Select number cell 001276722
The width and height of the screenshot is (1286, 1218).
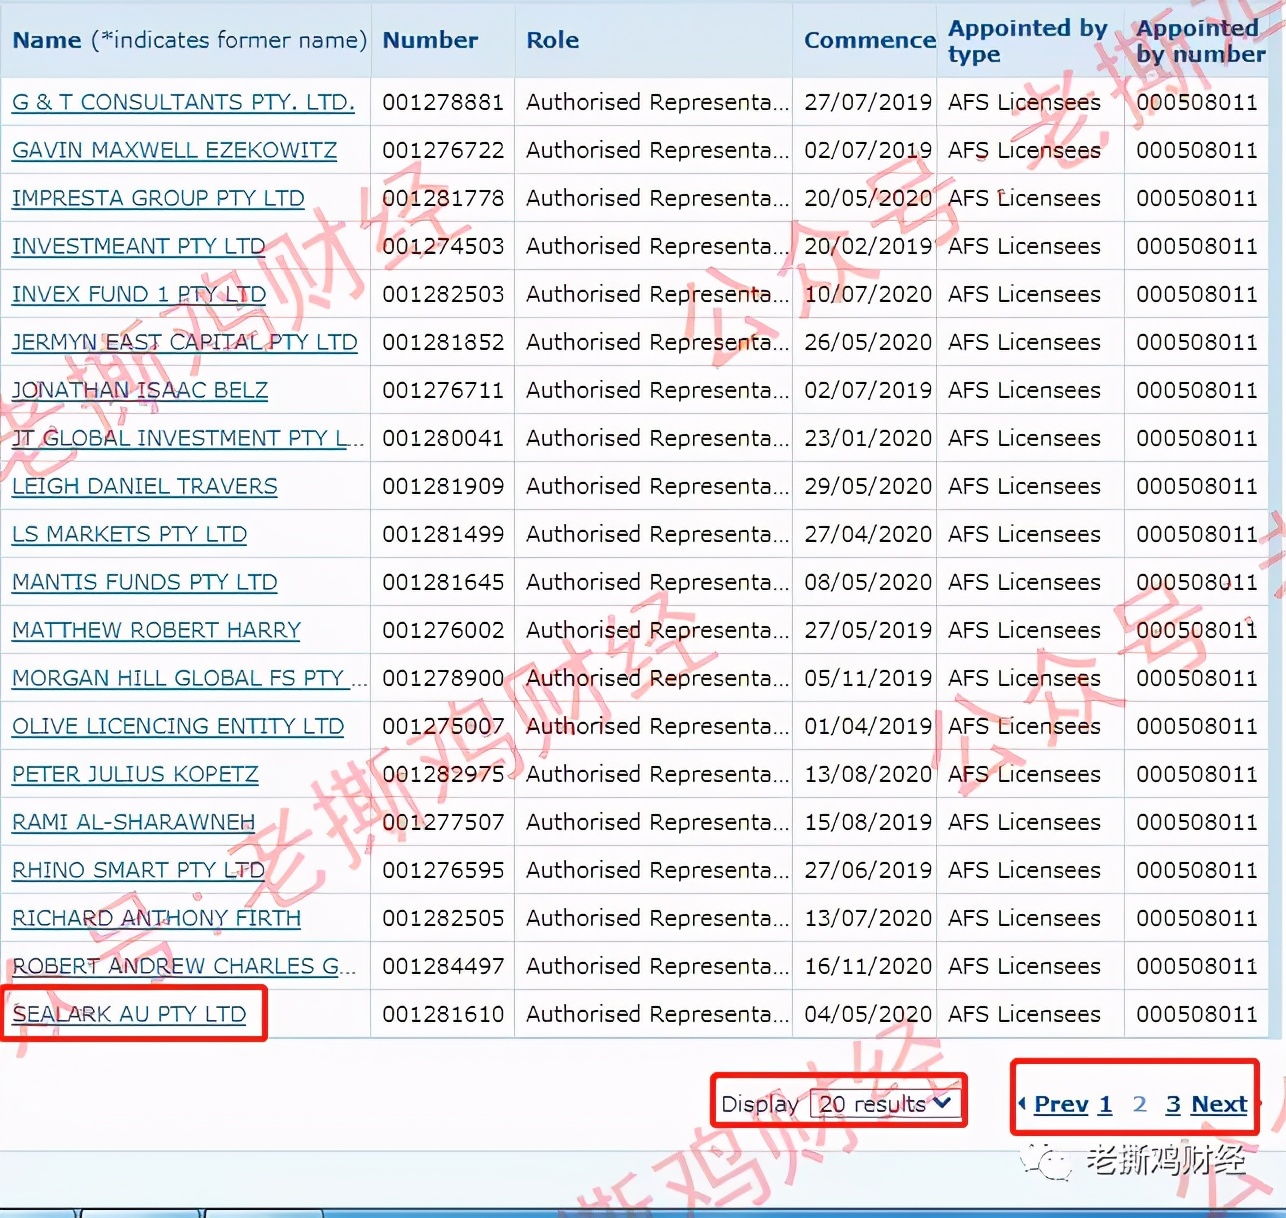443,150
